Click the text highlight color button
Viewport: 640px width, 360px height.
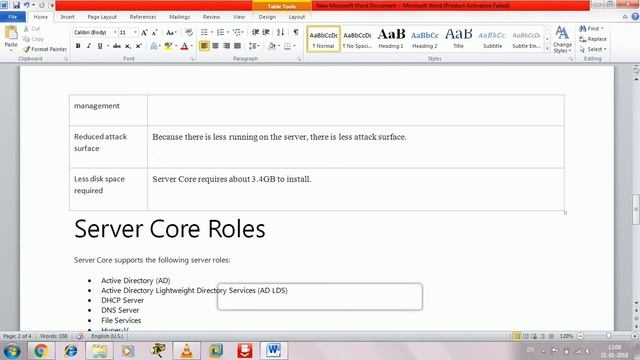(168, 46)
